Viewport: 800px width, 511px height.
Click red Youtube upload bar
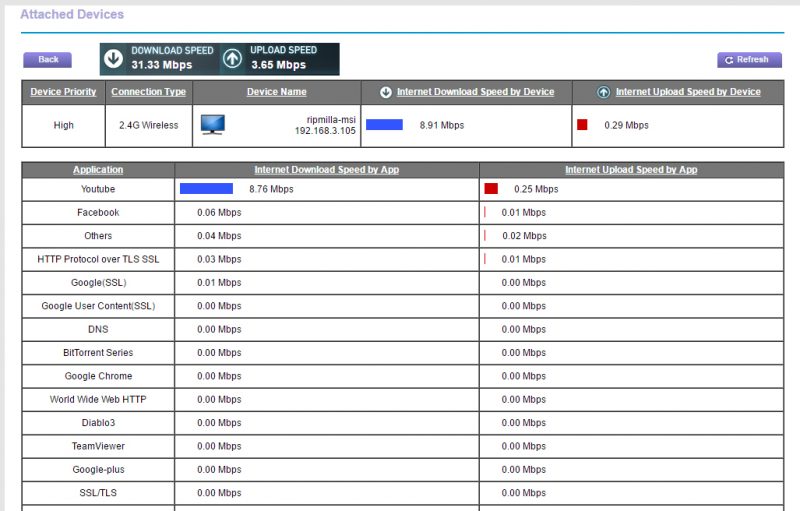[x=491, y=189]
